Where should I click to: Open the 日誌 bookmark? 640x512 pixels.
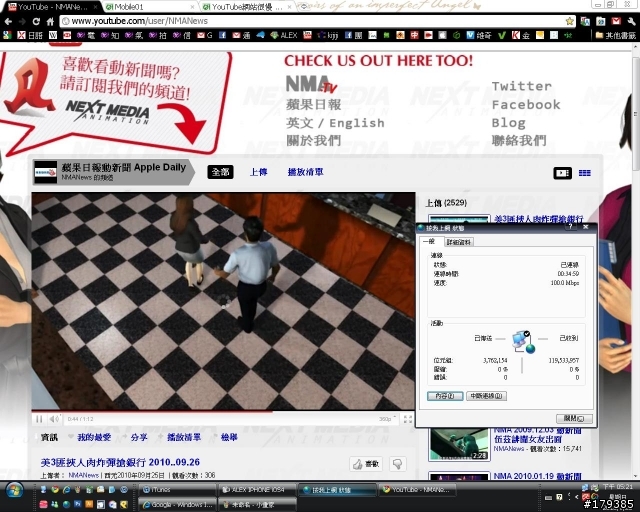[30, 36]
